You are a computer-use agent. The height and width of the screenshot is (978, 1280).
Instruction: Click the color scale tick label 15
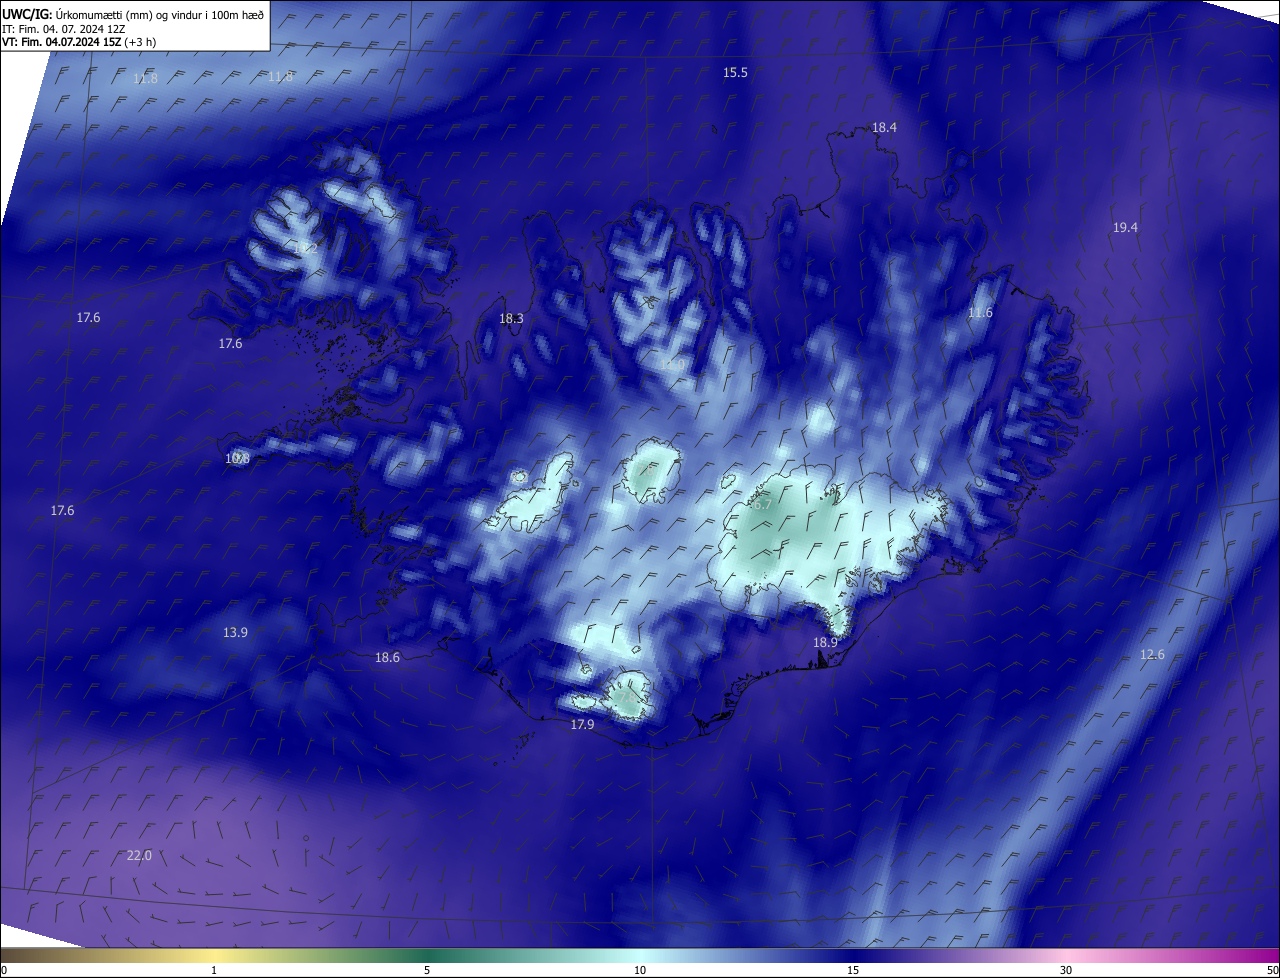point(853,970)
